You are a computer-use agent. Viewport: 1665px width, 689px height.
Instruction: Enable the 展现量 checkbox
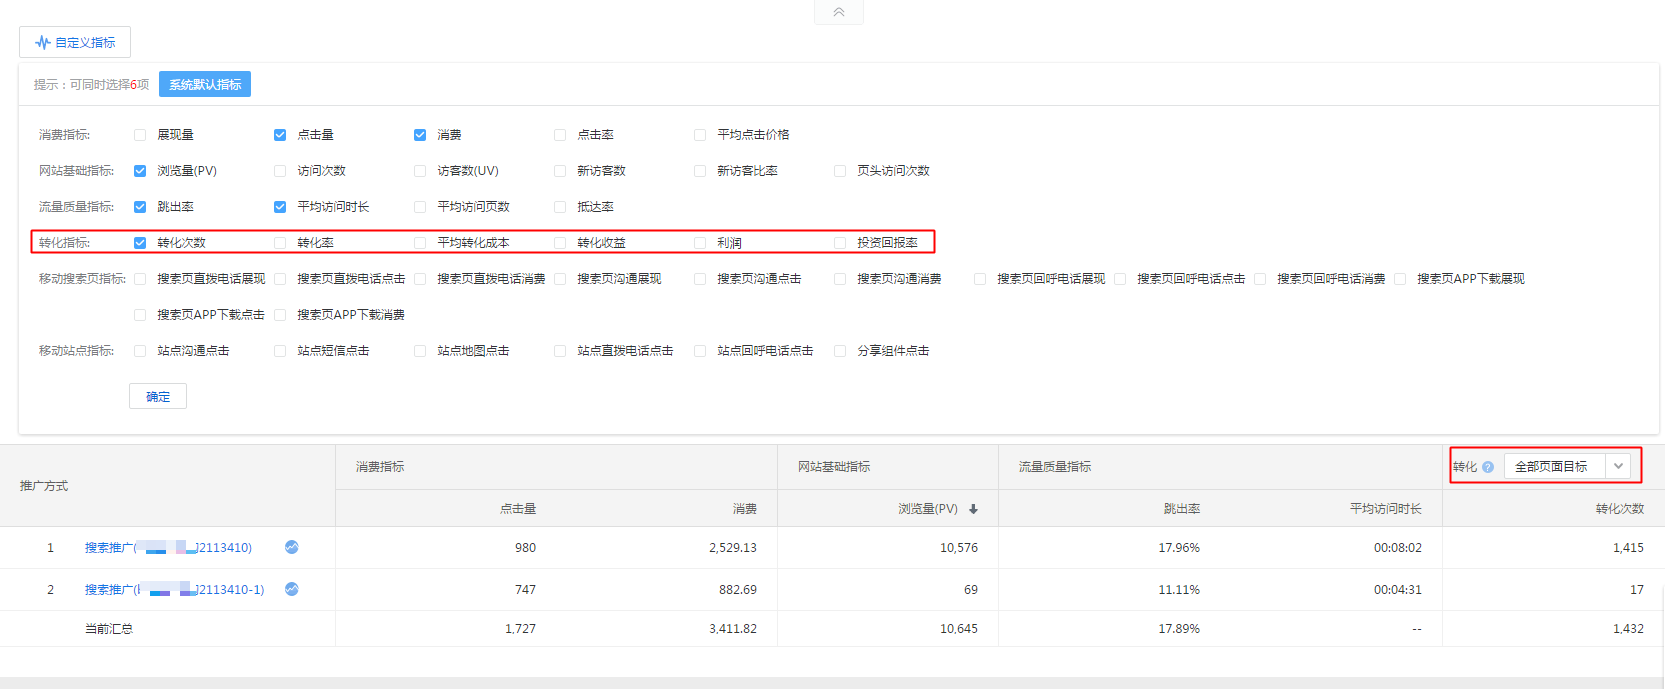click(x=140, y=135)
